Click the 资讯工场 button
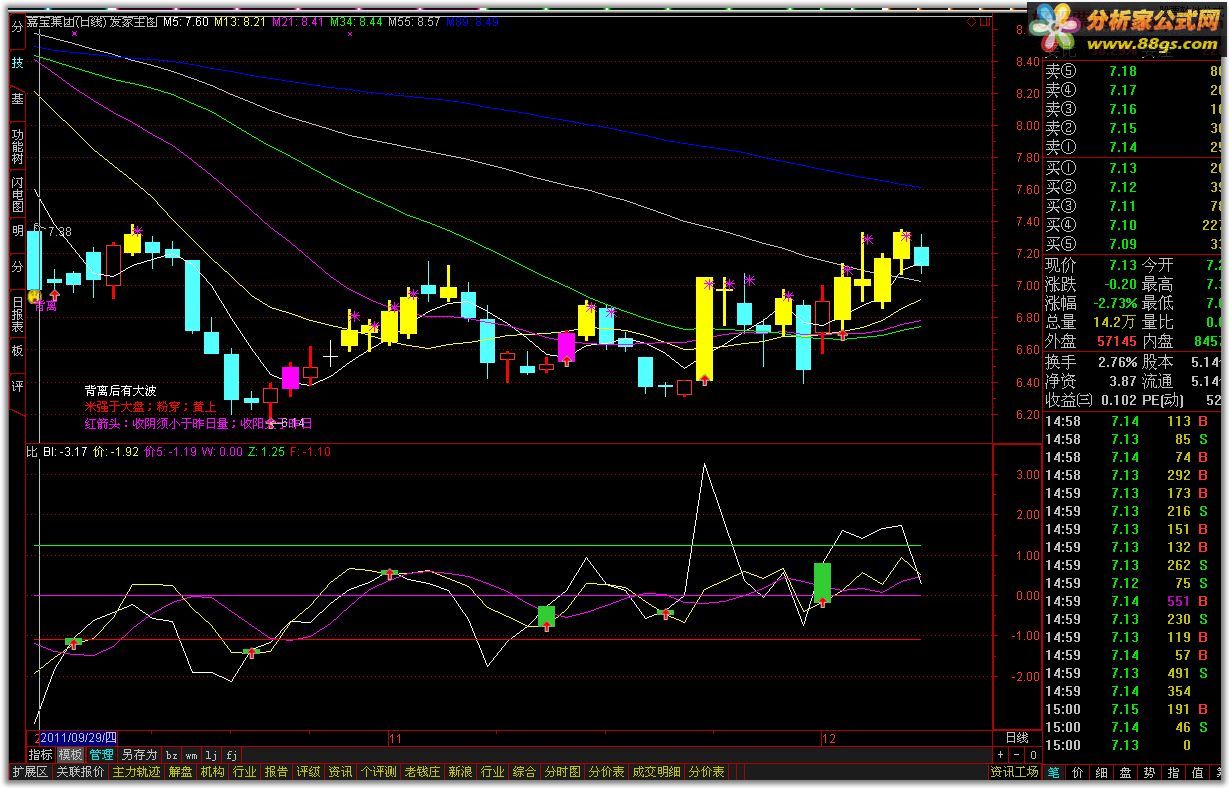Screen dimensions: 1229x788 pyautogui.click(x=1014, y=772)
